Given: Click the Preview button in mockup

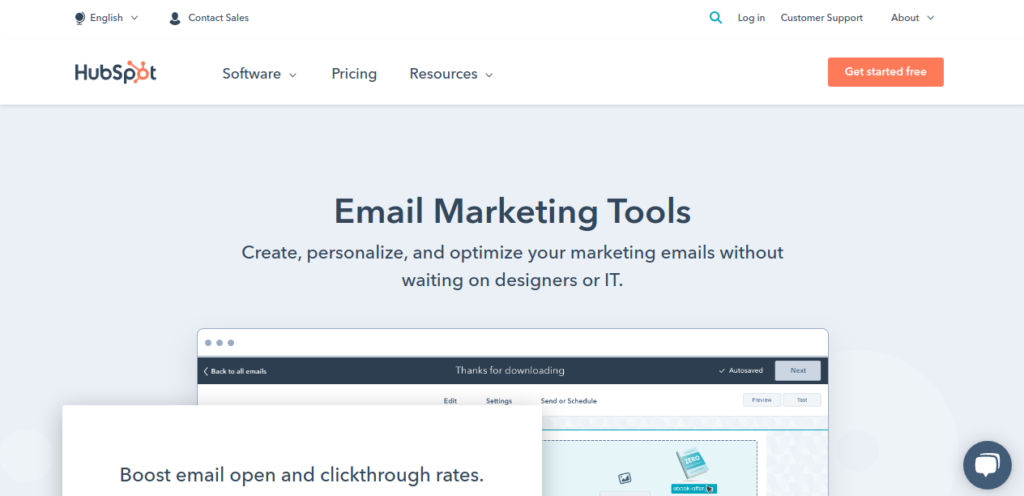Looking at the screenshot, I should [761, 400].
